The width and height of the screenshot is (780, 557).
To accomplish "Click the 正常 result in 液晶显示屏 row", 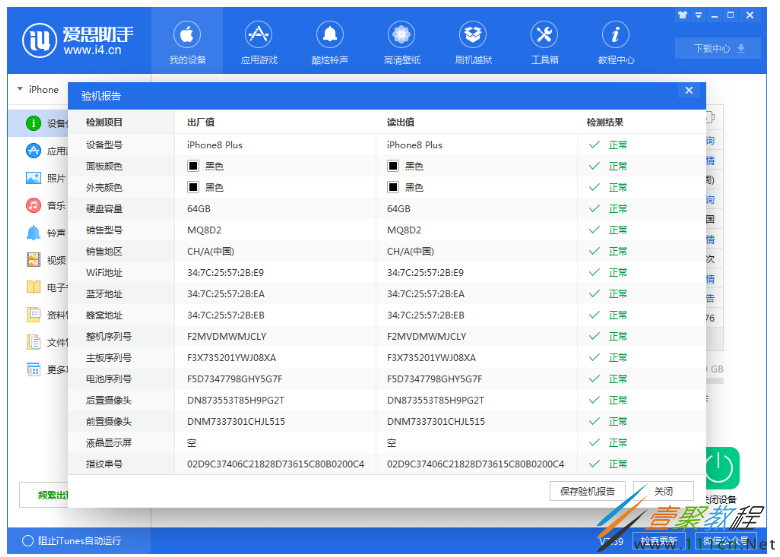I will [618, 443].
